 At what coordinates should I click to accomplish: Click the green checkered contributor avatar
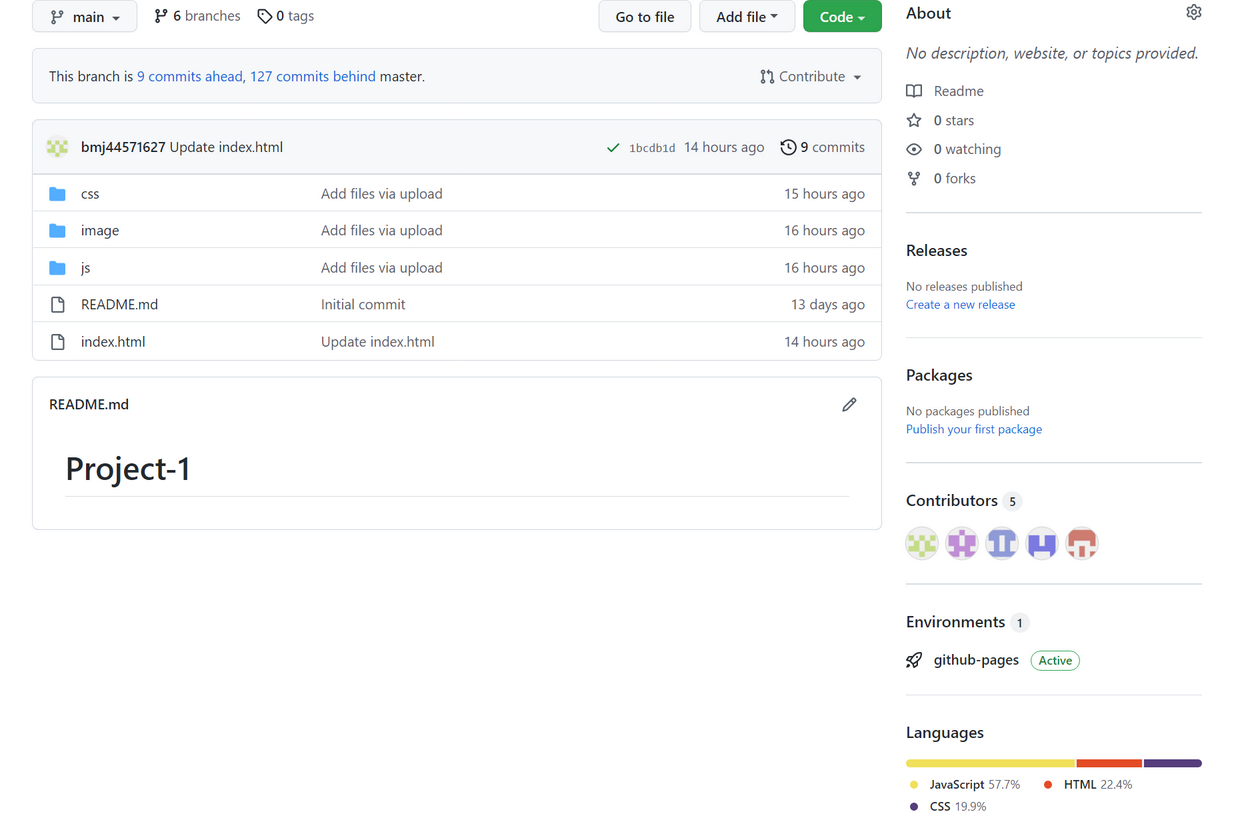[x=922, y=543]
